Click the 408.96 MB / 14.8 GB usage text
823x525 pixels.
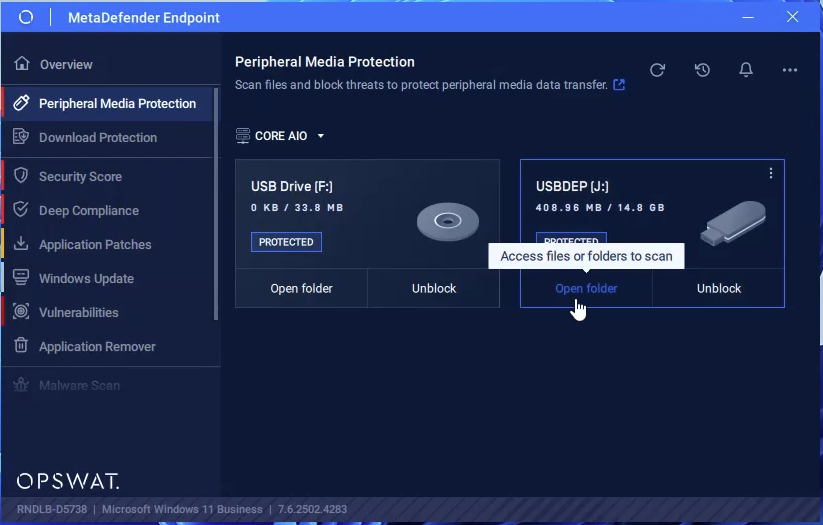(x=600, y=207)
